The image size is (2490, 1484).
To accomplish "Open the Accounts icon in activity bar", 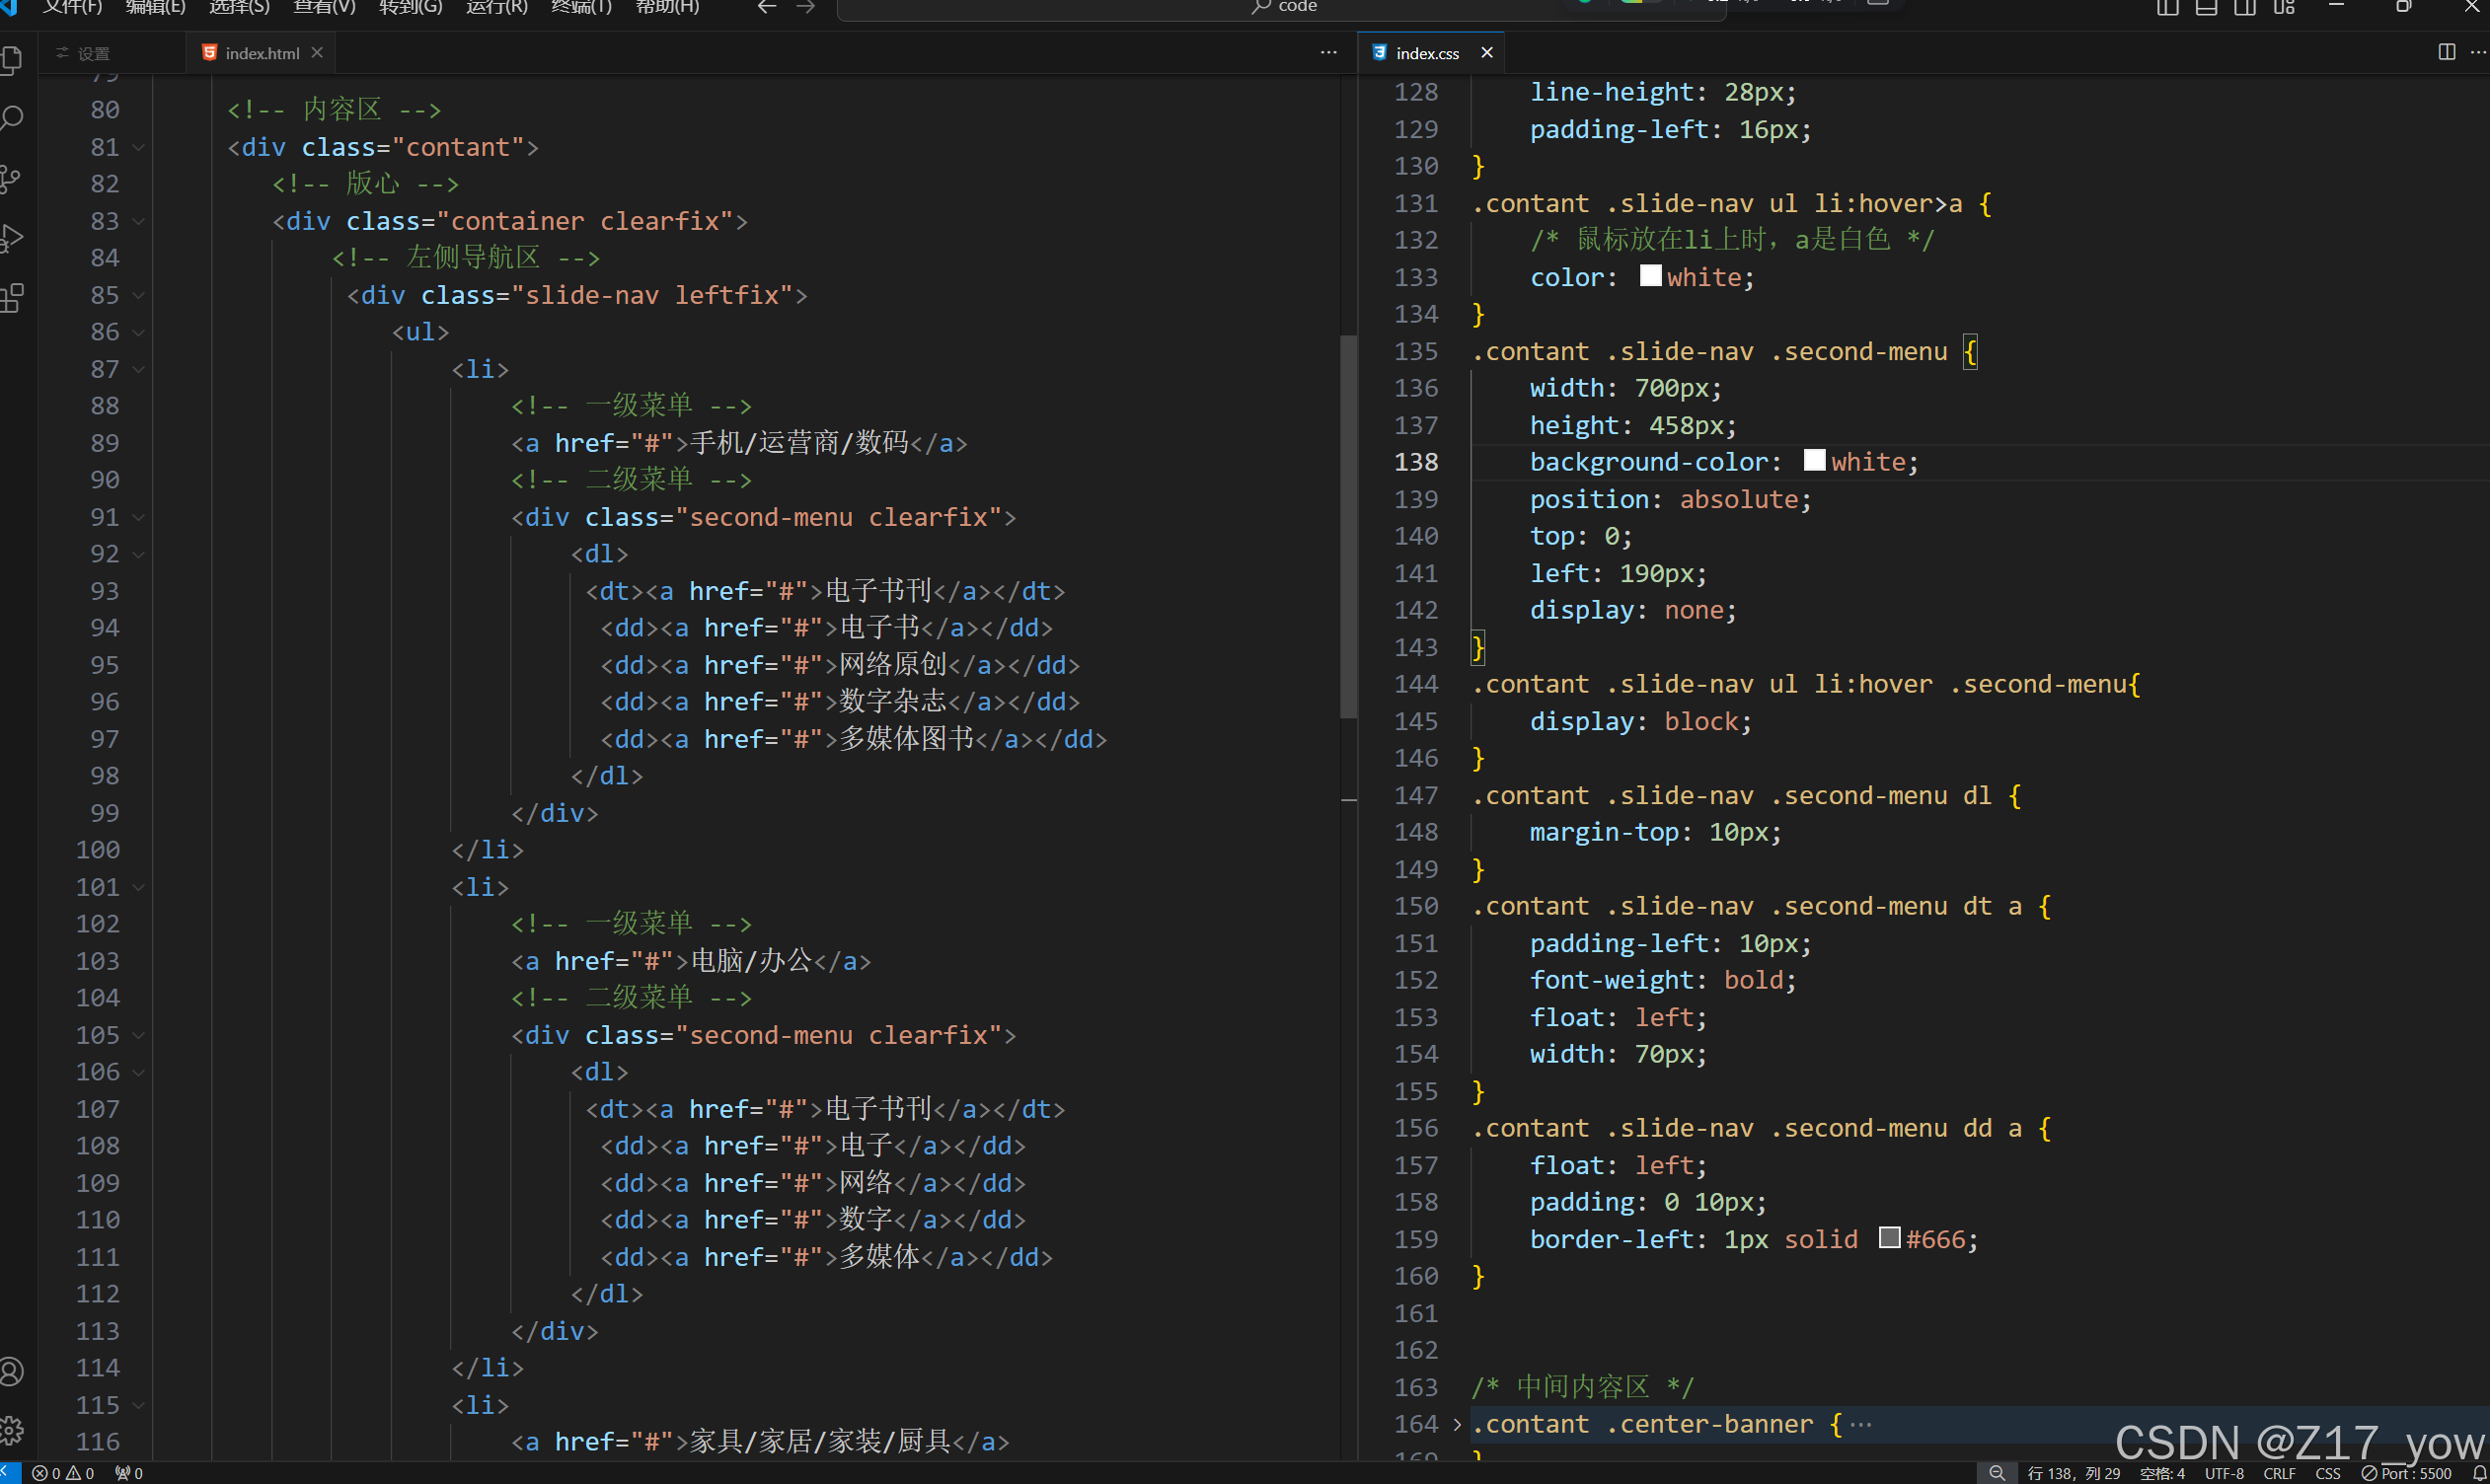I will [12, 1371].
